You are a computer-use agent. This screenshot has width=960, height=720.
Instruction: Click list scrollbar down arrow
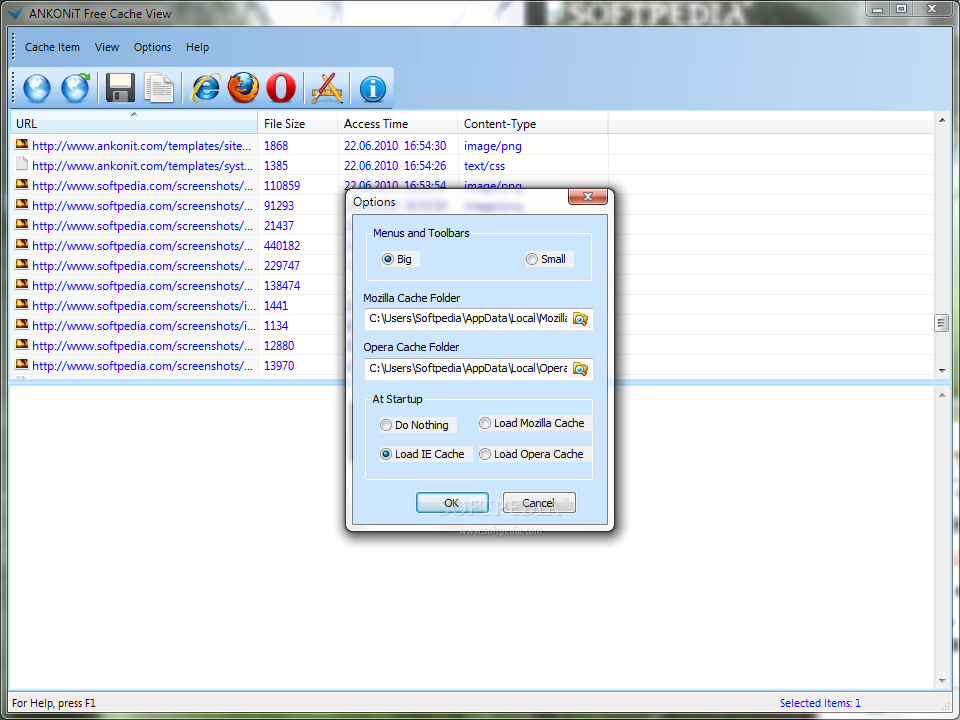click(x=942, y=370)
